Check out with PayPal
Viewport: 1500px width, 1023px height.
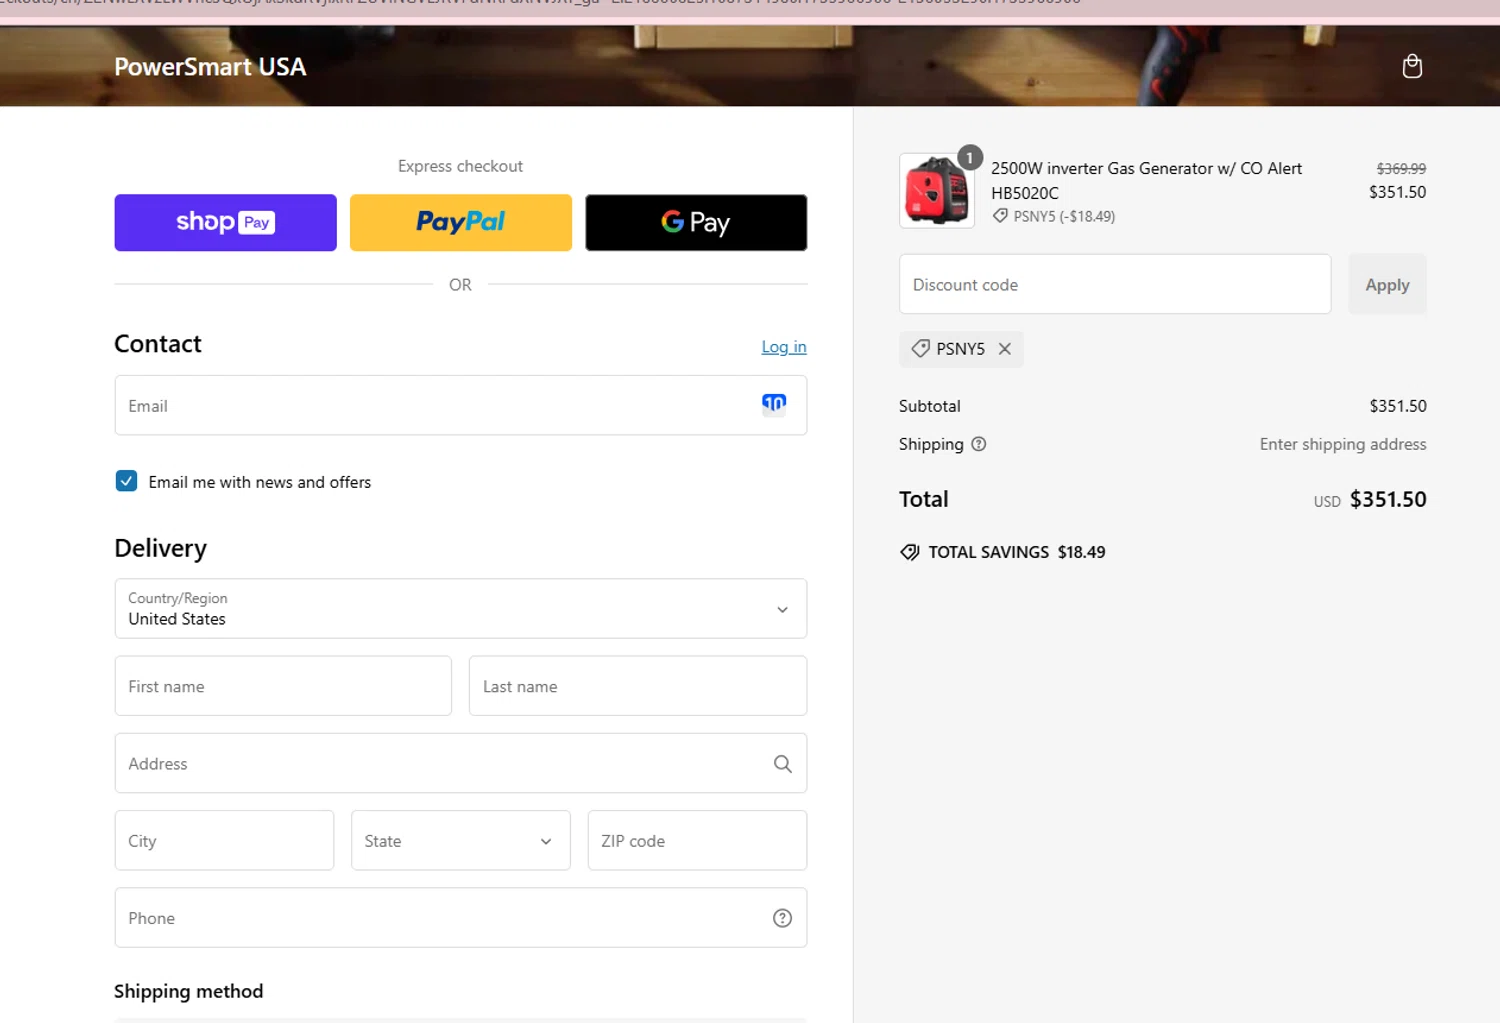(461, 222)
